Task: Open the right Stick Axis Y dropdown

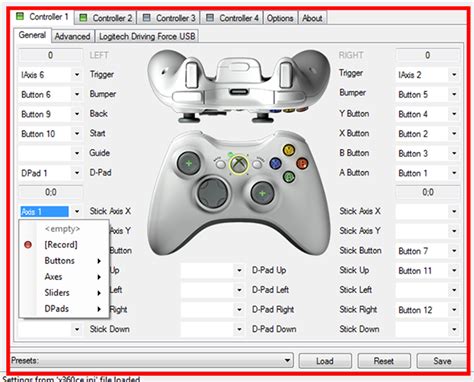Action: tap(428, 231)
